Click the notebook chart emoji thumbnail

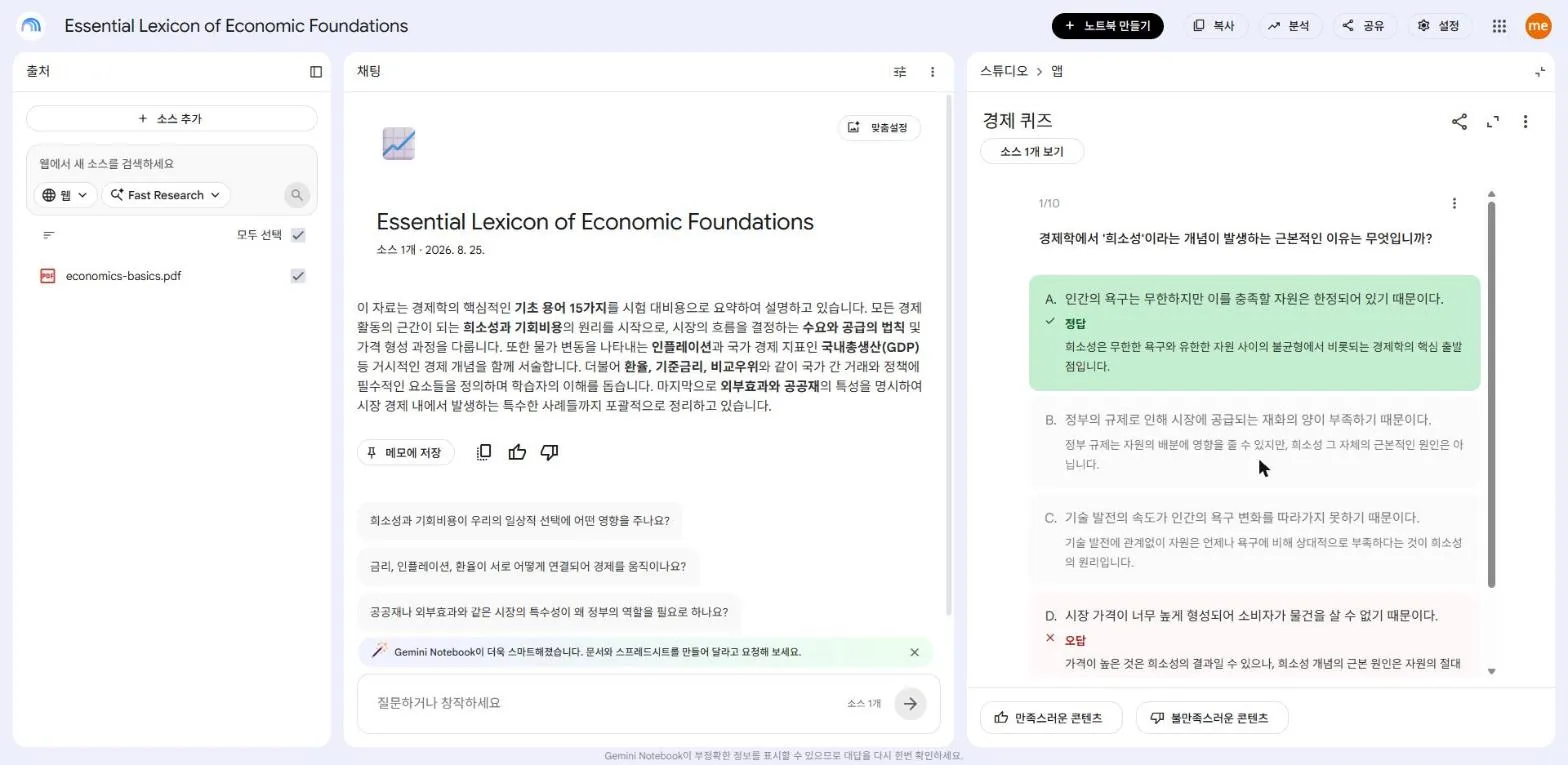click(x=399, y=143)
